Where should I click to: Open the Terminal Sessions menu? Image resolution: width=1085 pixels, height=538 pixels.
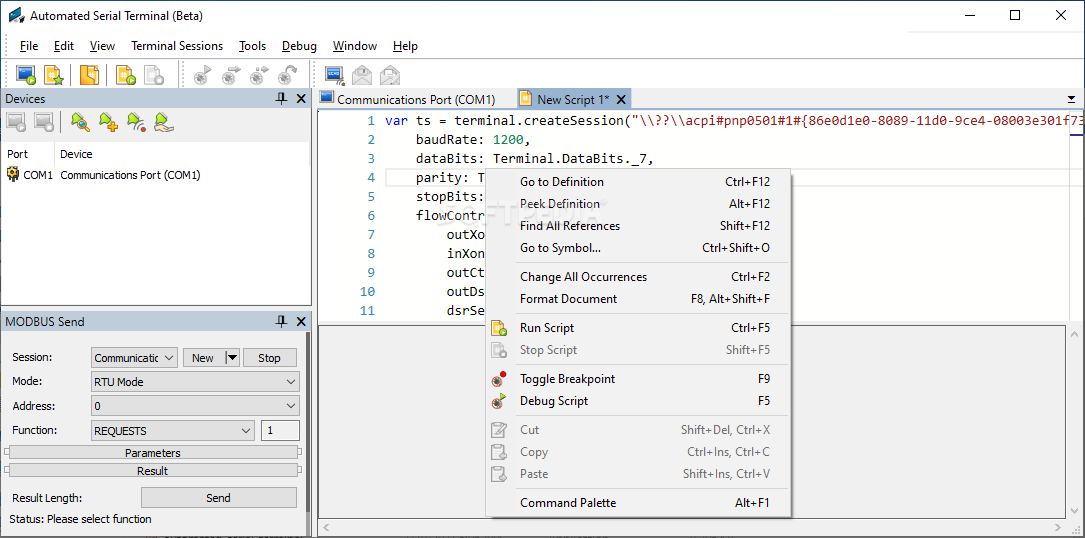point(177,46)
